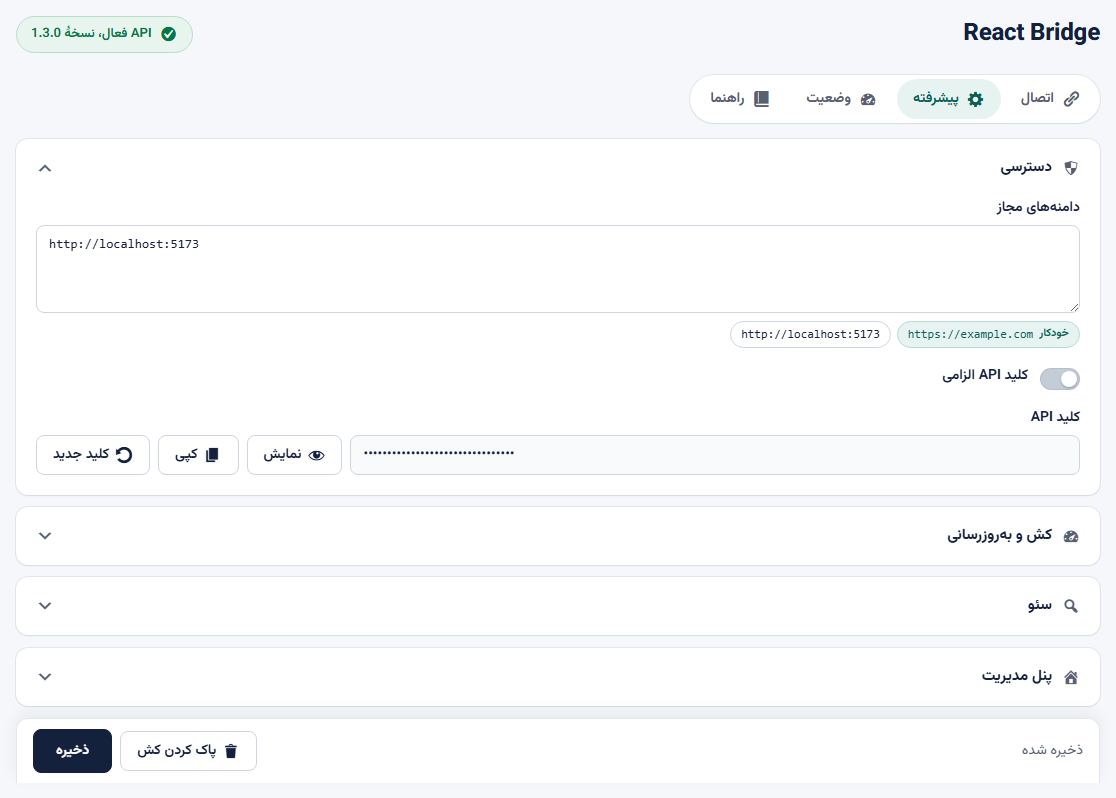Click the shield icon beside دسترسی

click(1070, 168)
